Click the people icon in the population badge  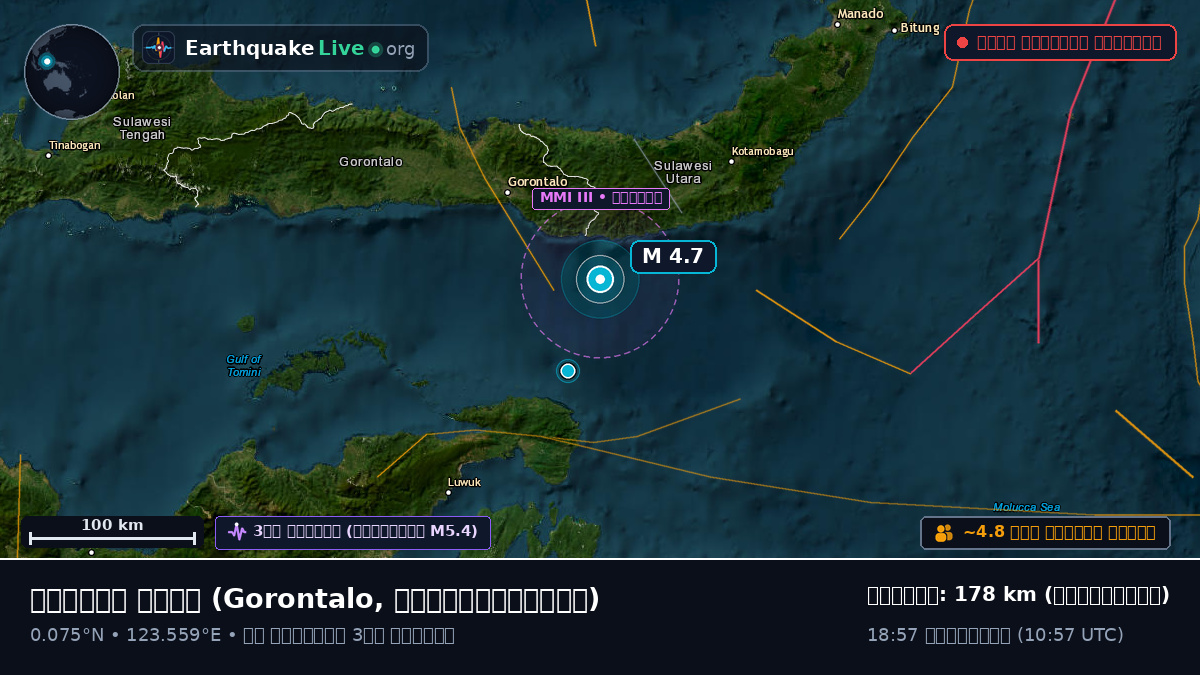tap(944, 533)
